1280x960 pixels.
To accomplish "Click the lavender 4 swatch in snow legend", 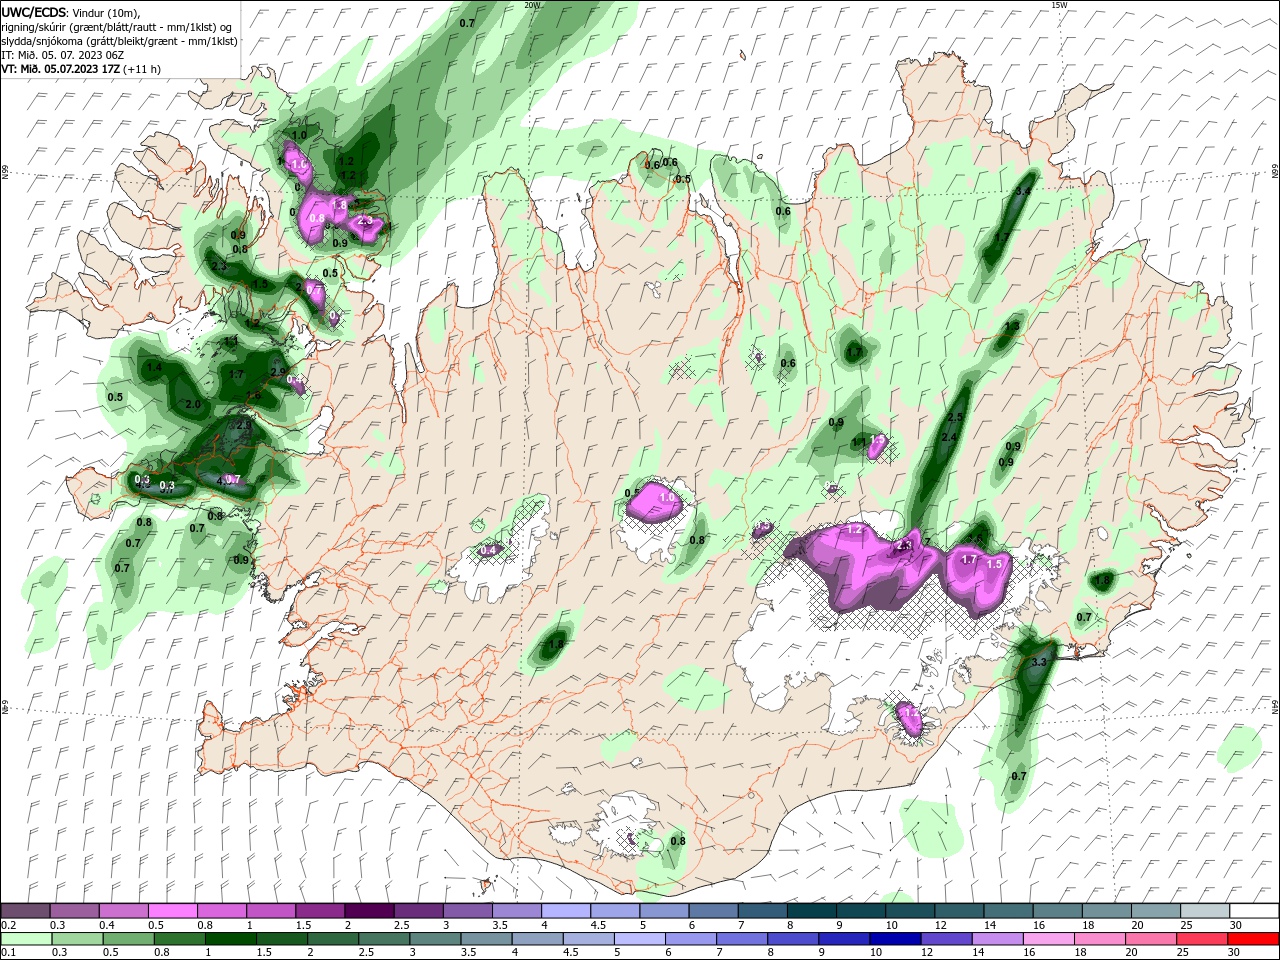I will coord(564,911).
